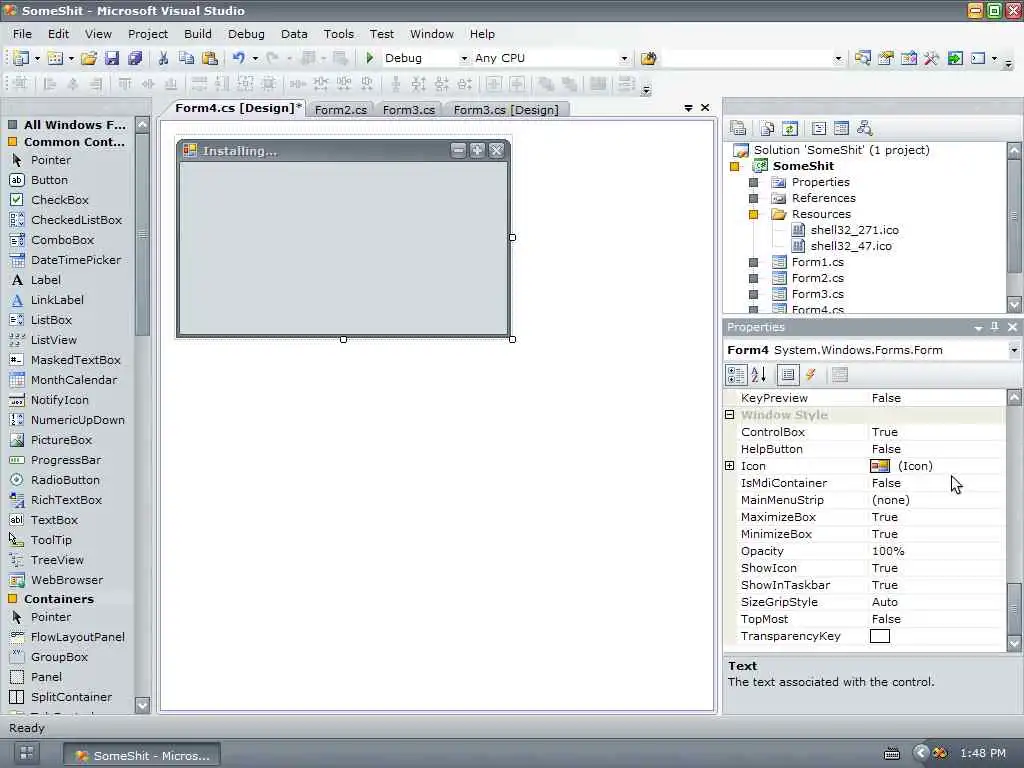The height and width of the screenshot is (768, 1024).
Task: Click the Opacity 100% value
Action: pyautogui.click(x=888, y=551)
